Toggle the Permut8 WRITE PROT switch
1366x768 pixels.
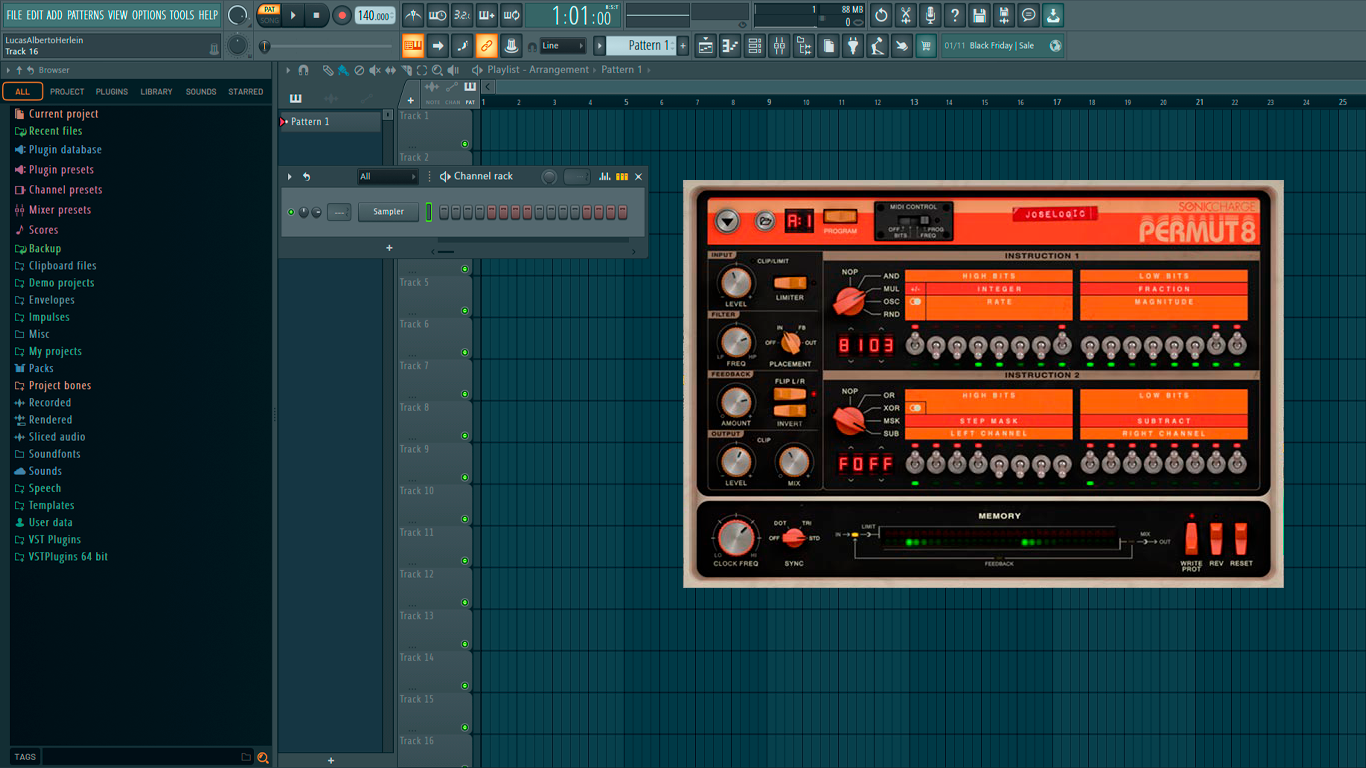click(x=1191, y=537)
